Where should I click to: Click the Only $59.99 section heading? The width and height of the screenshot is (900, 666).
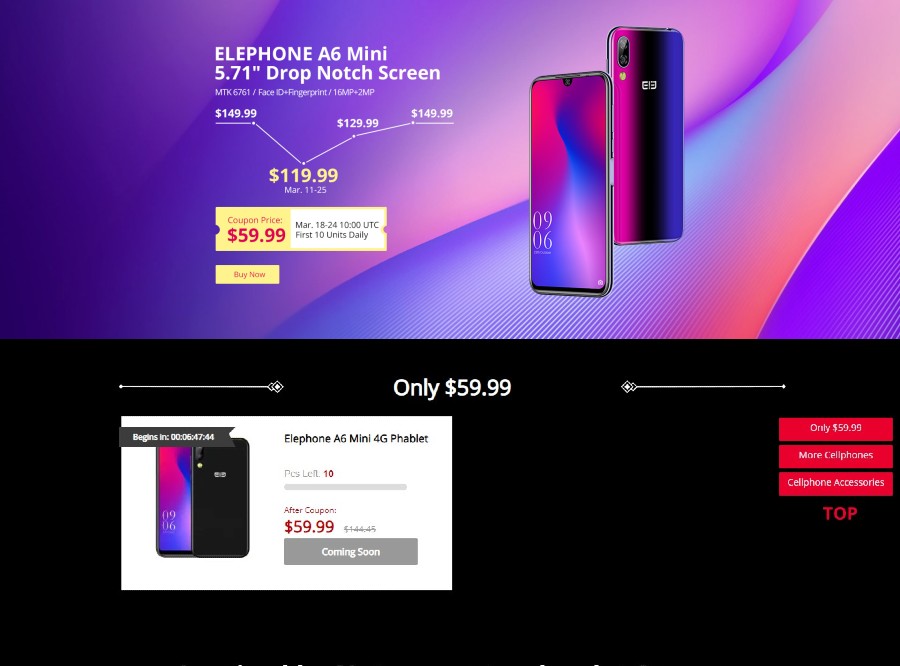point(452,388)
